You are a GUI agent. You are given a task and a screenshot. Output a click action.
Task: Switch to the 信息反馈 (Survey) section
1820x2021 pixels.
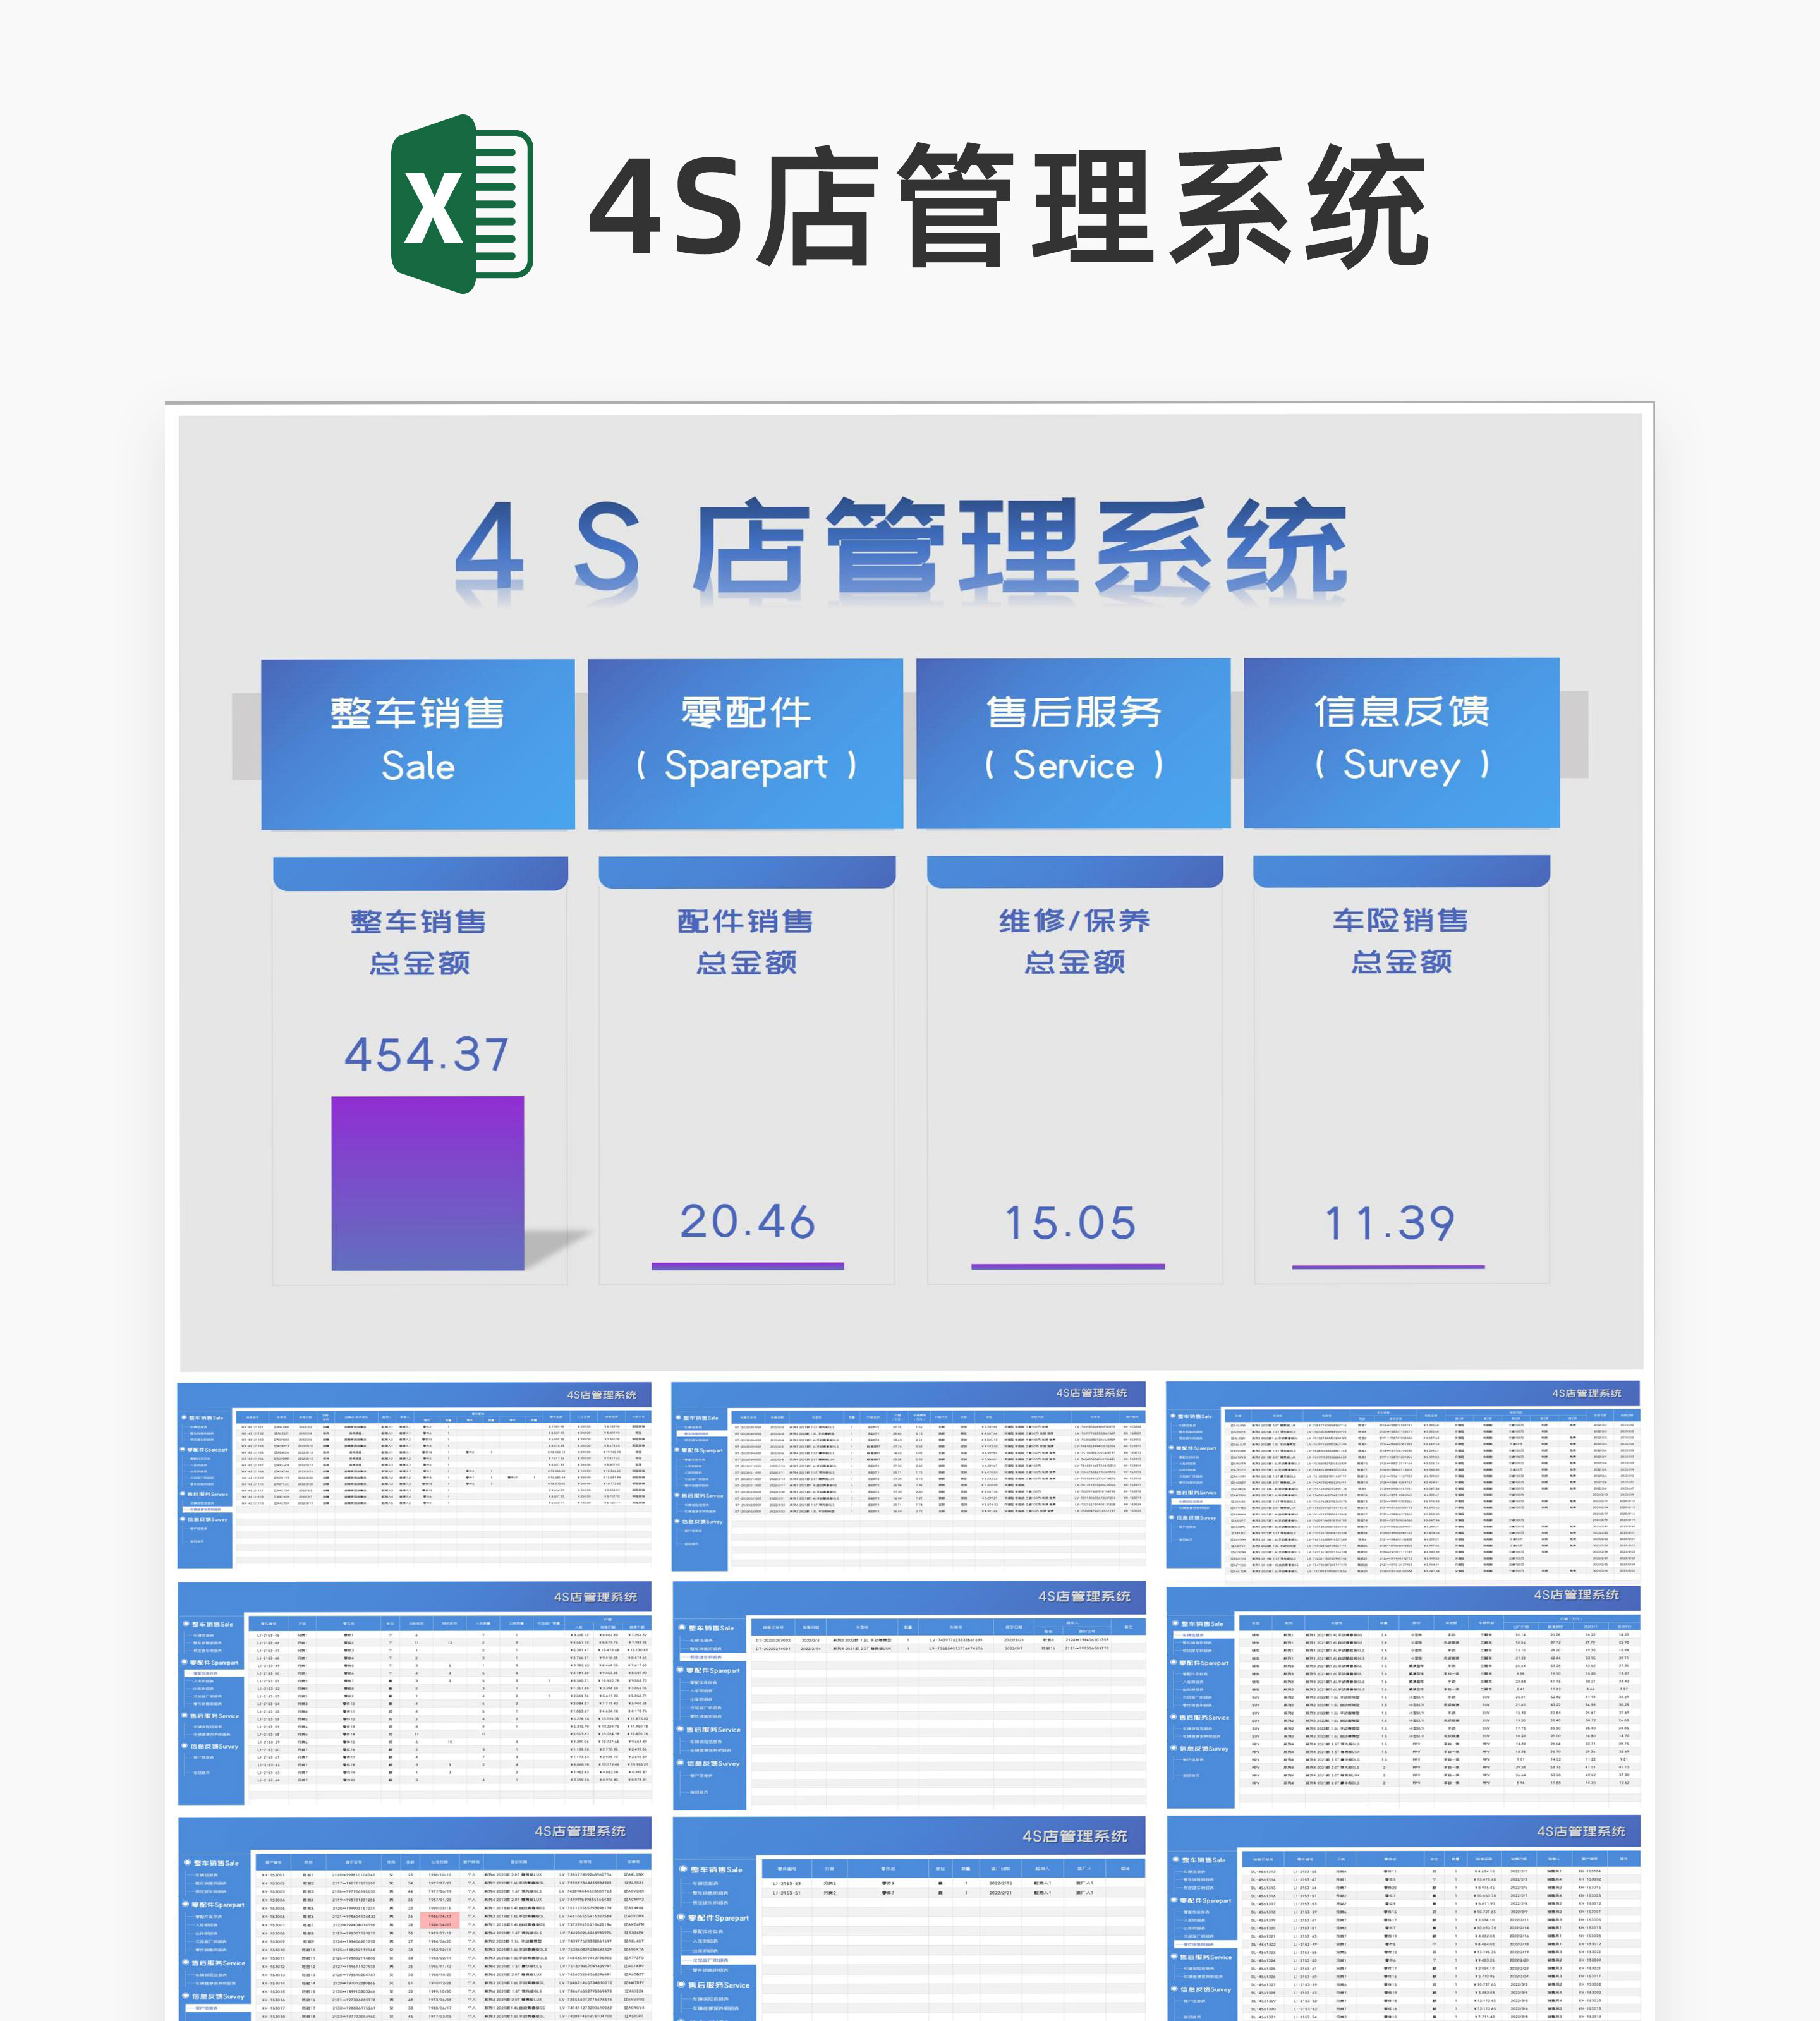(1401, 743)
